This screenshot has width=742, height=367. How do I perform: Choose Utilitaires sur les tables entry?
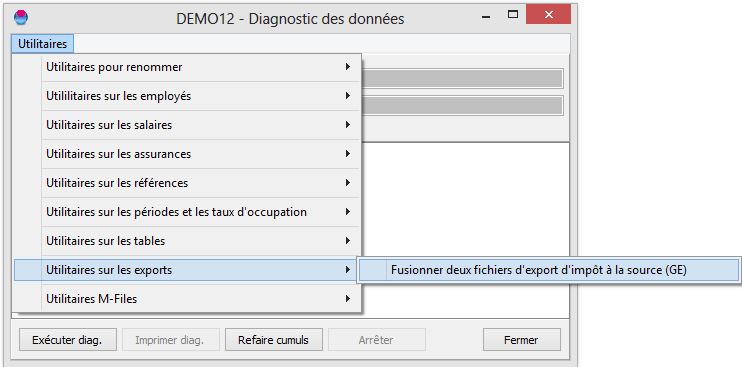click(188, 241)
